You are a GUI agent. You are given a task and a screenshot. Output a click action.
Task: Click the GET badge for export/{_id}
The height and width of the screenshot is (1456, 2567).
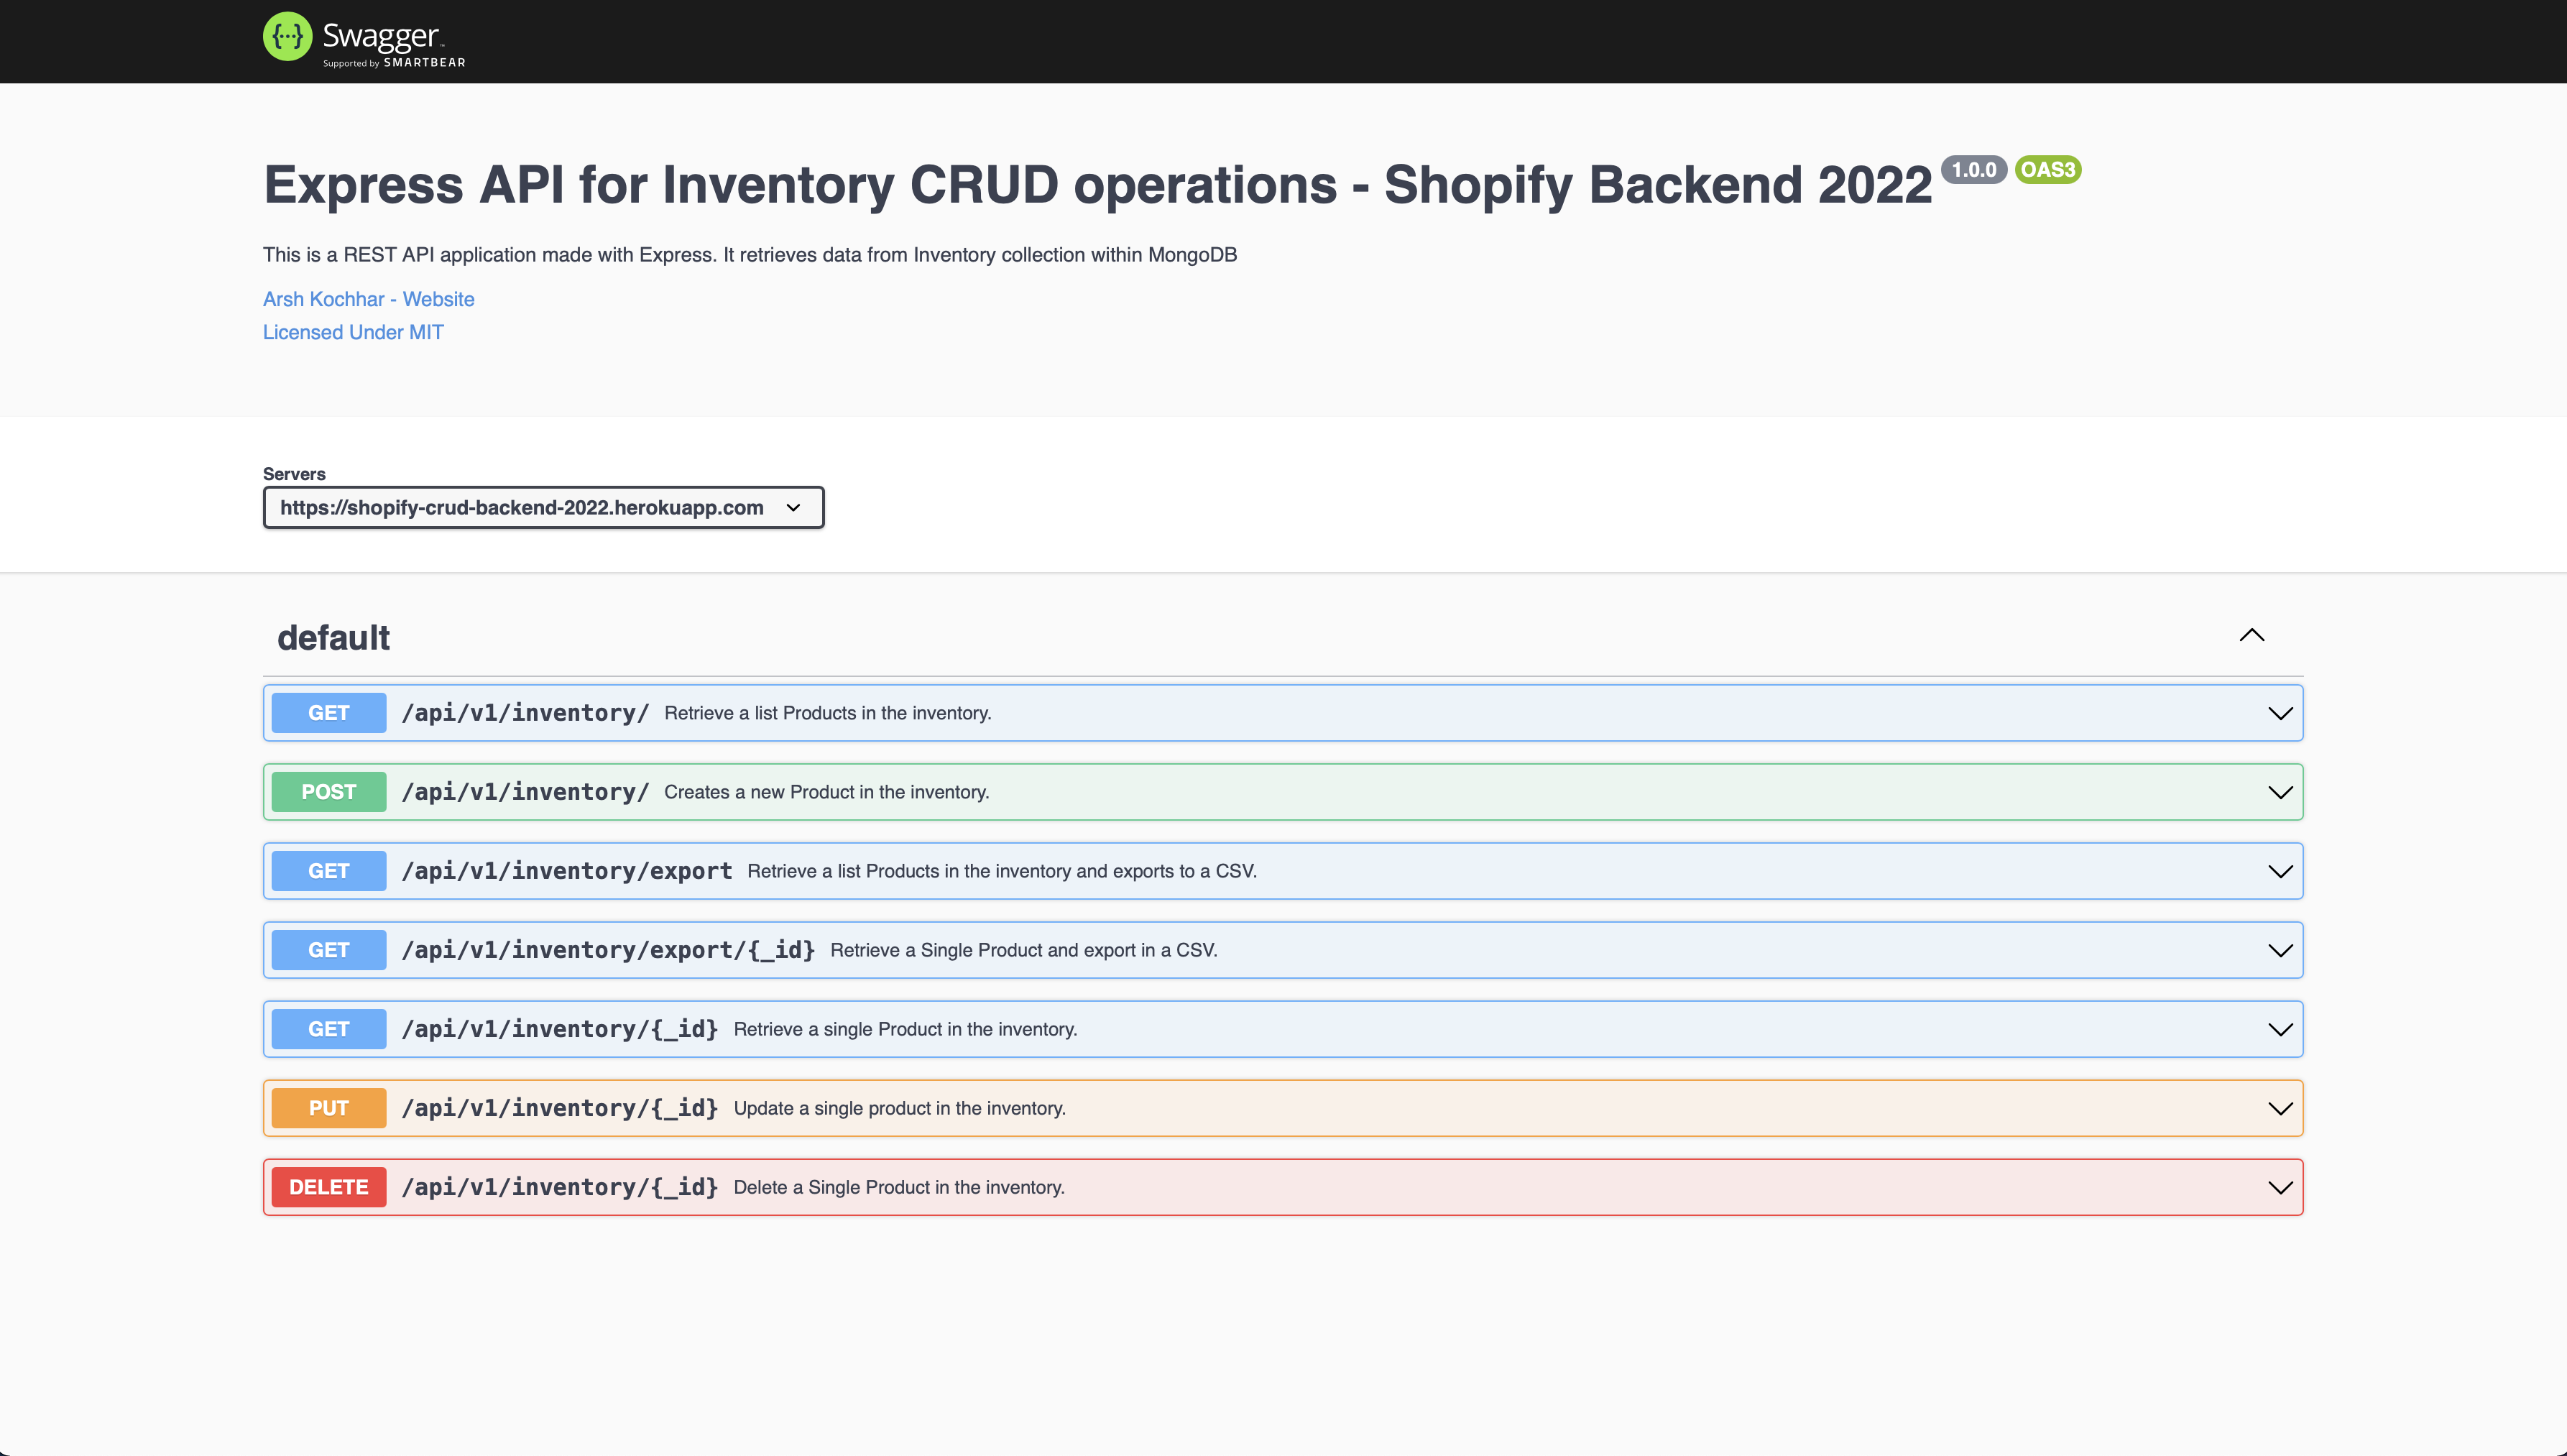[x=329, y=950]
